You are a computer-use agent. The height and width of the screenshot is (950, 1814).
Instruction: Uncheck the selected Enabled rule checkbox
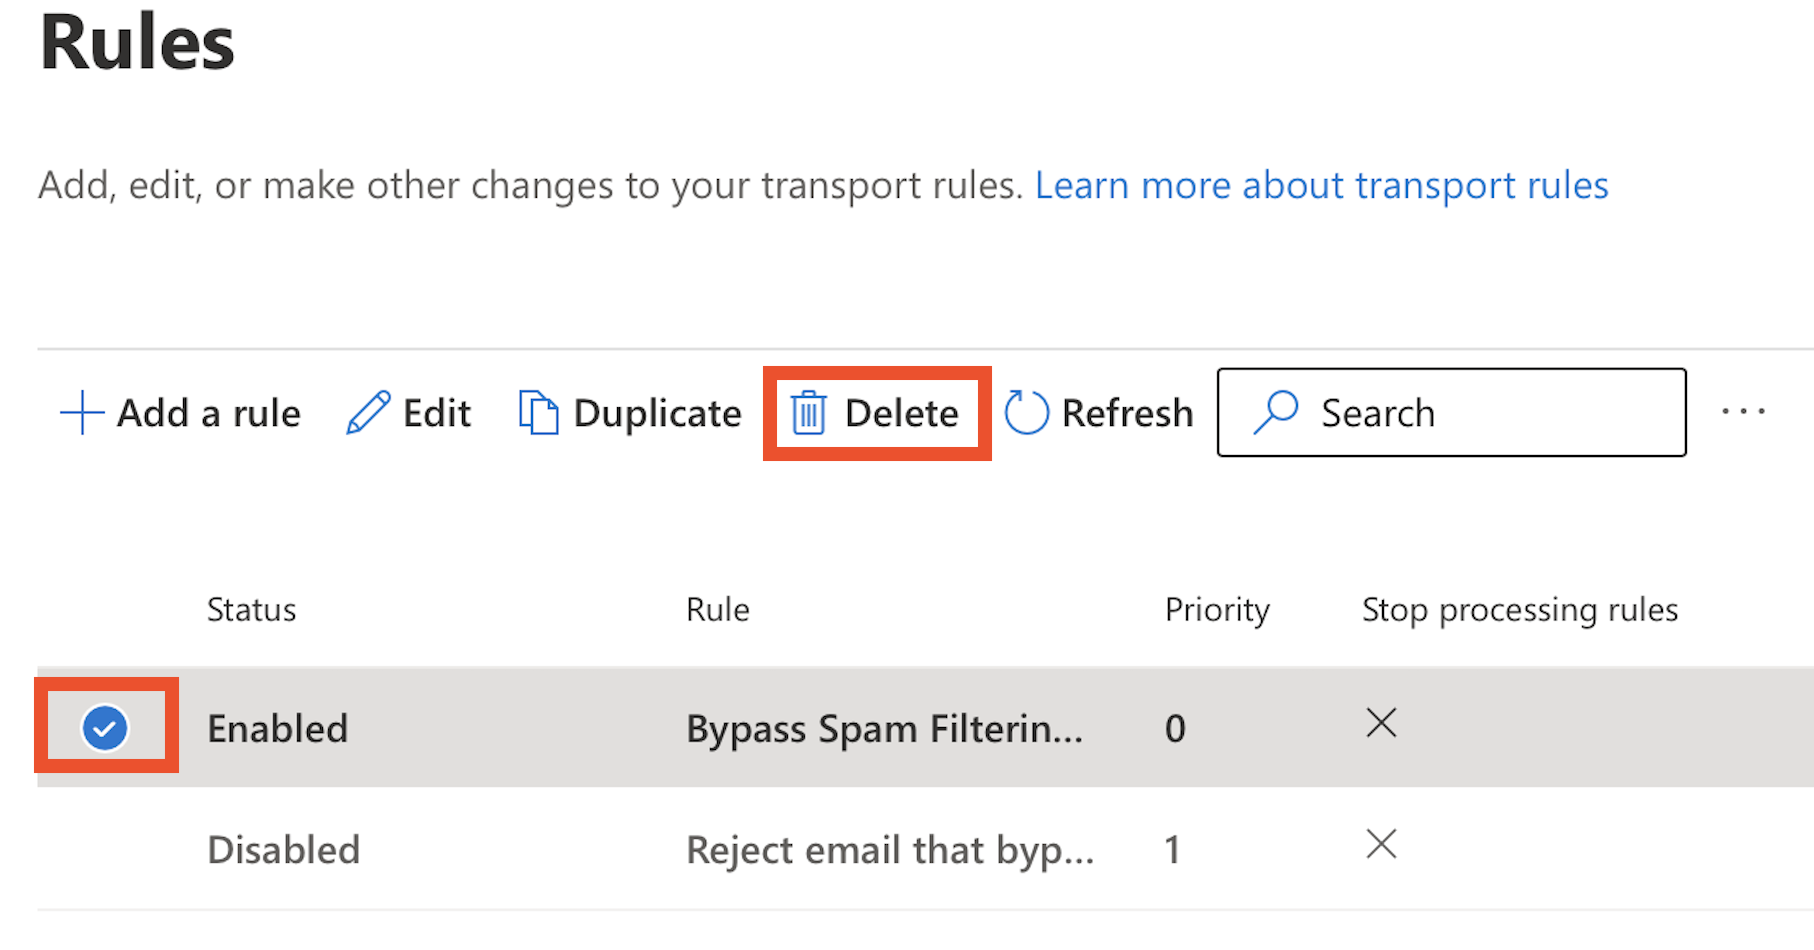pos(105,727)
